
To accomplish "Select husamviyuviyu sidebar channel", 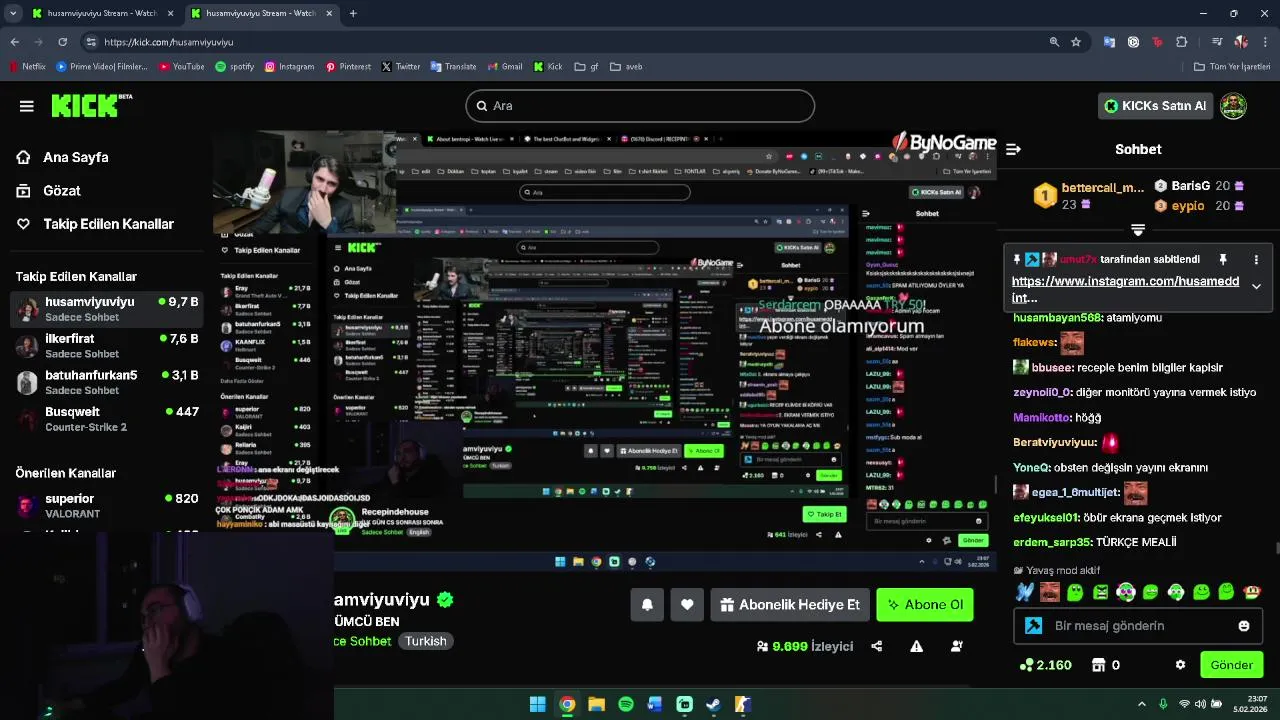I will coord(107,309).
